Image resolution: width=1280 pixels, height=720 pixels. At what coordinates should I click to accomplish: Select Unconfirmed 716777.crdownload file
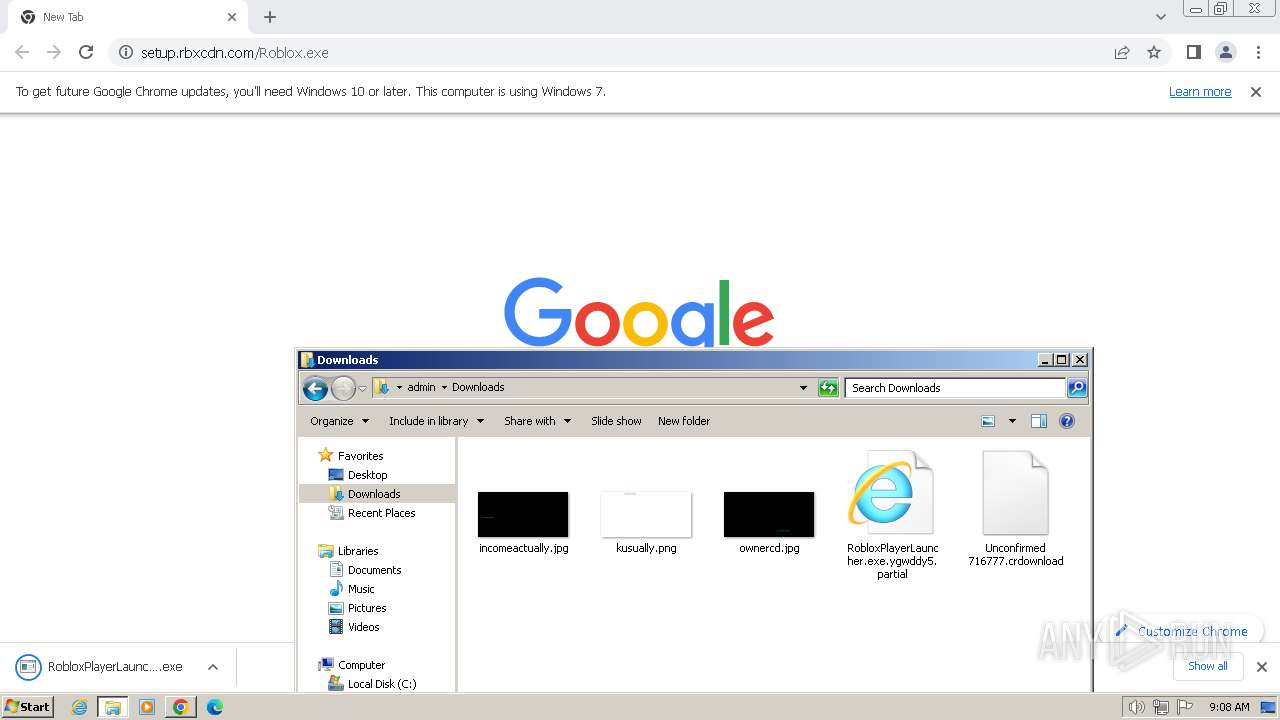[1015, 508]
